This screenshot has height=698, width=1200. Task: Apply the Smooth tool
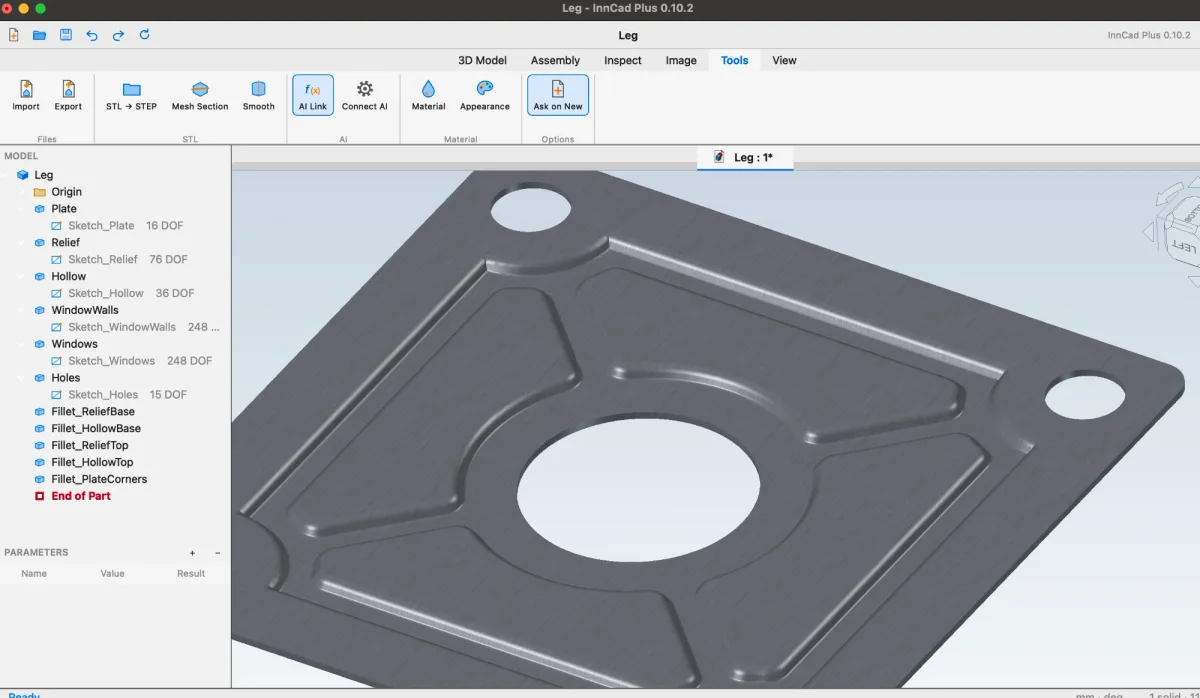point(258,96)
